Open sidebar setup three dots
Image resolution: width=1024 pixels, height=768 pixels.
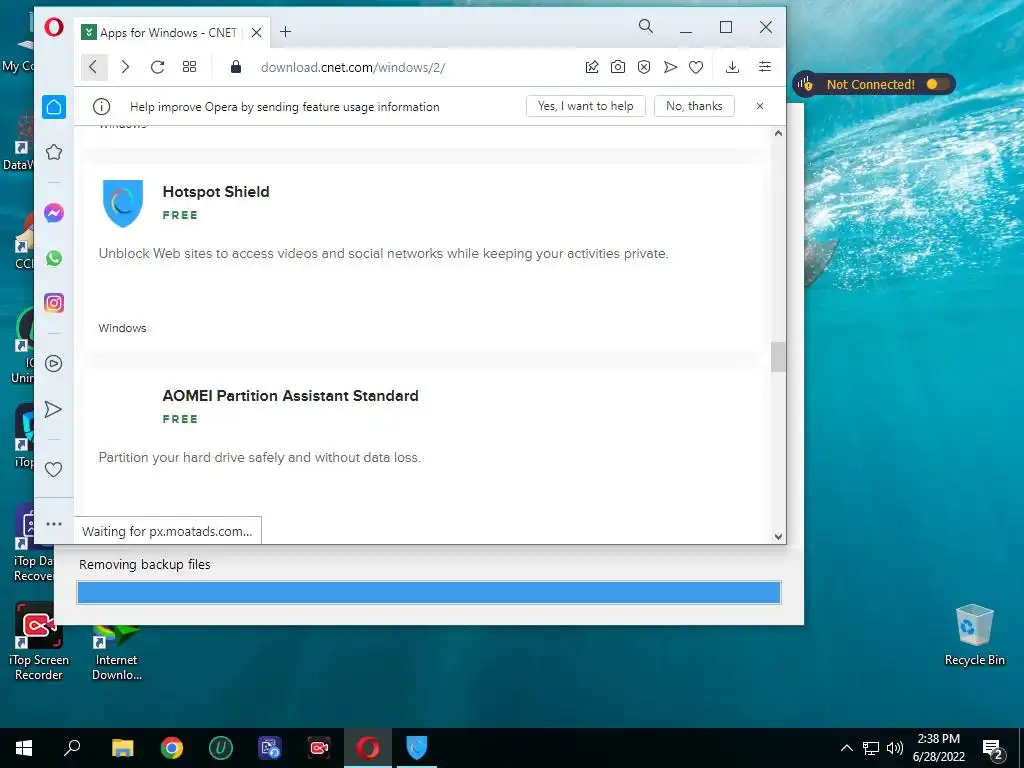(54, 524)
